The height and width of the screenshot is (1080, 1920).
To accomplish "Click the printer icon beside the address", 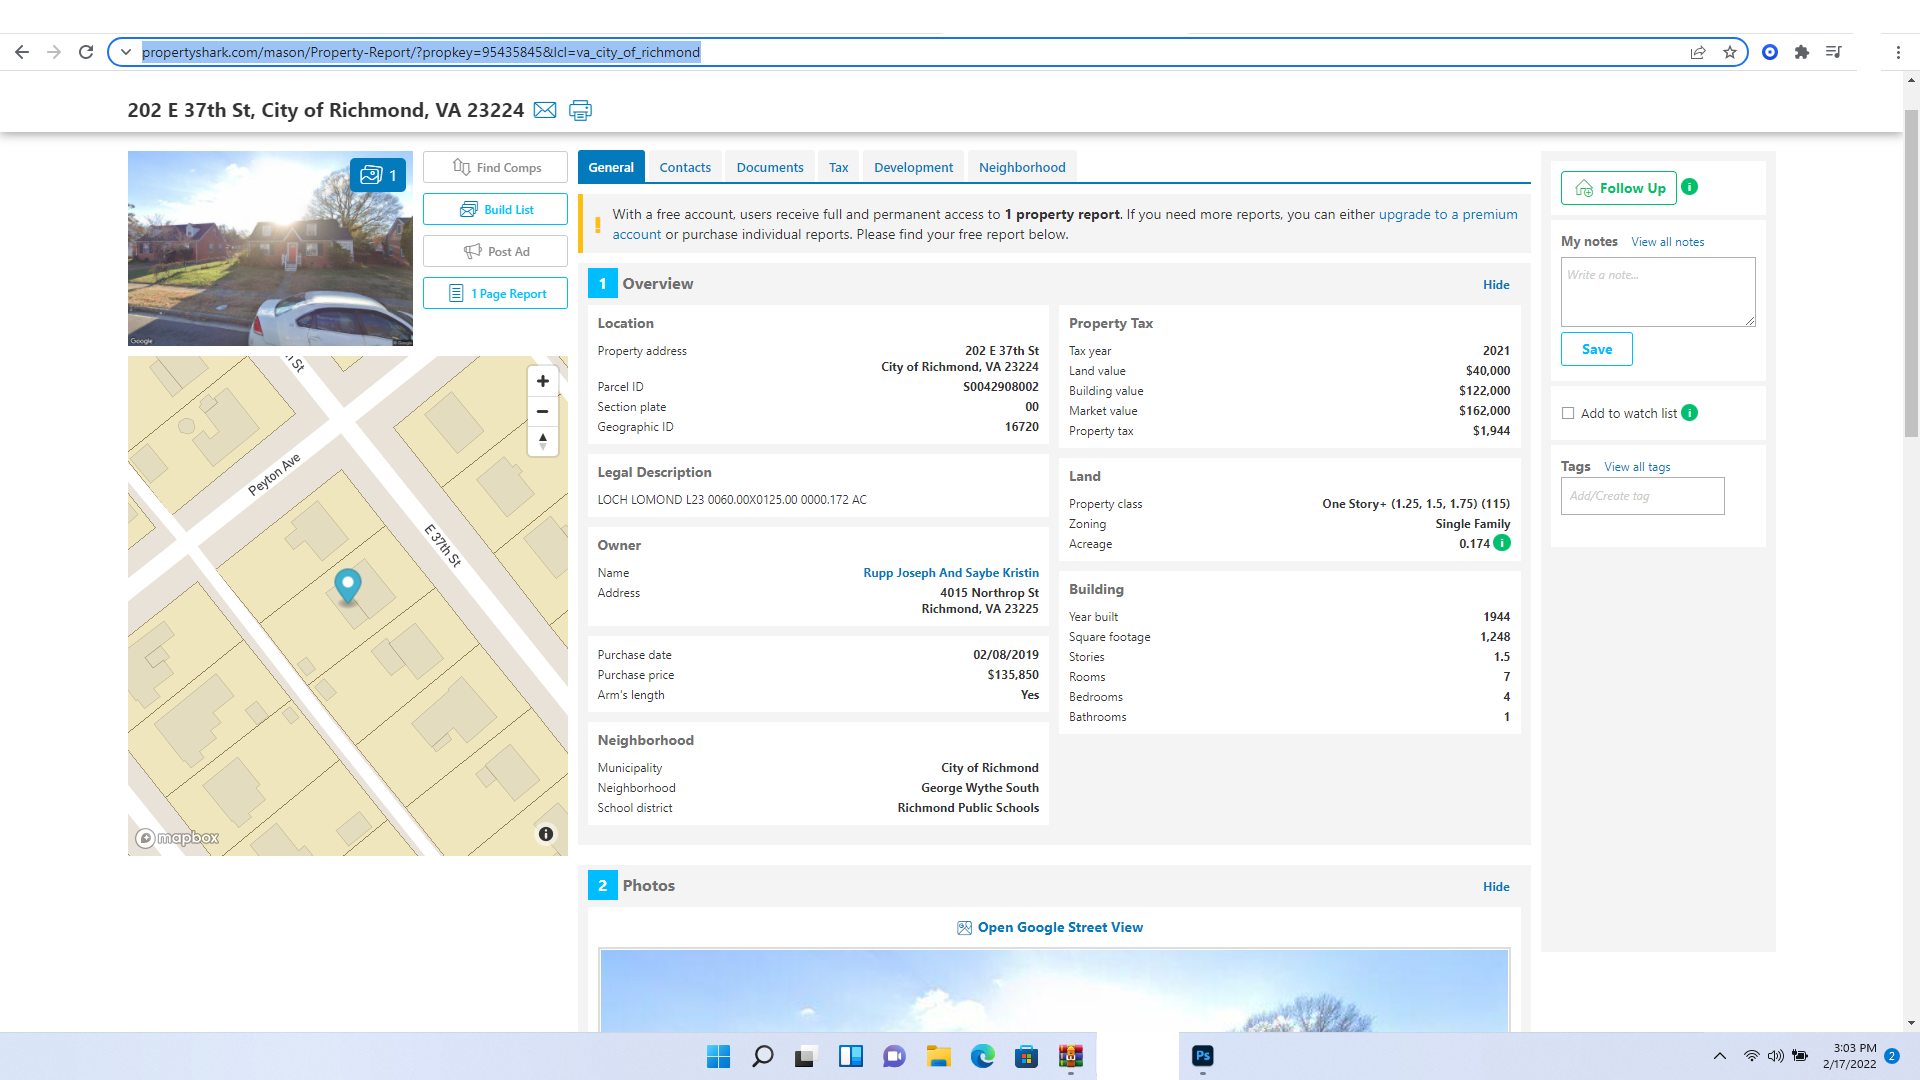I will pos(580,110).
